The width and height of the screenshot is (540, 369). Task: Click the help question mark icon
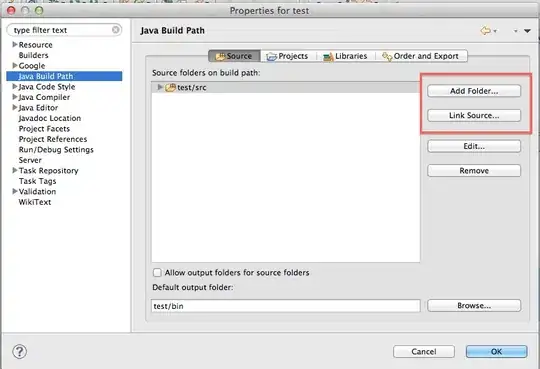tap(20, 352)
